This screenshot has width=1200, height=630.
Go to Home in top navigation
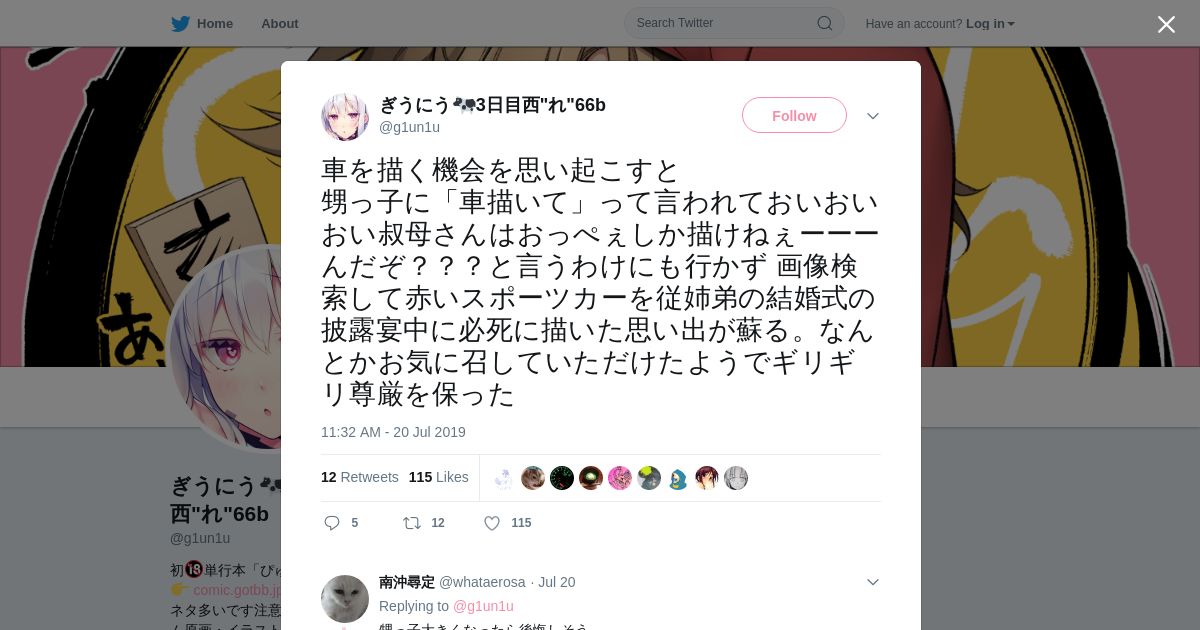215,24
